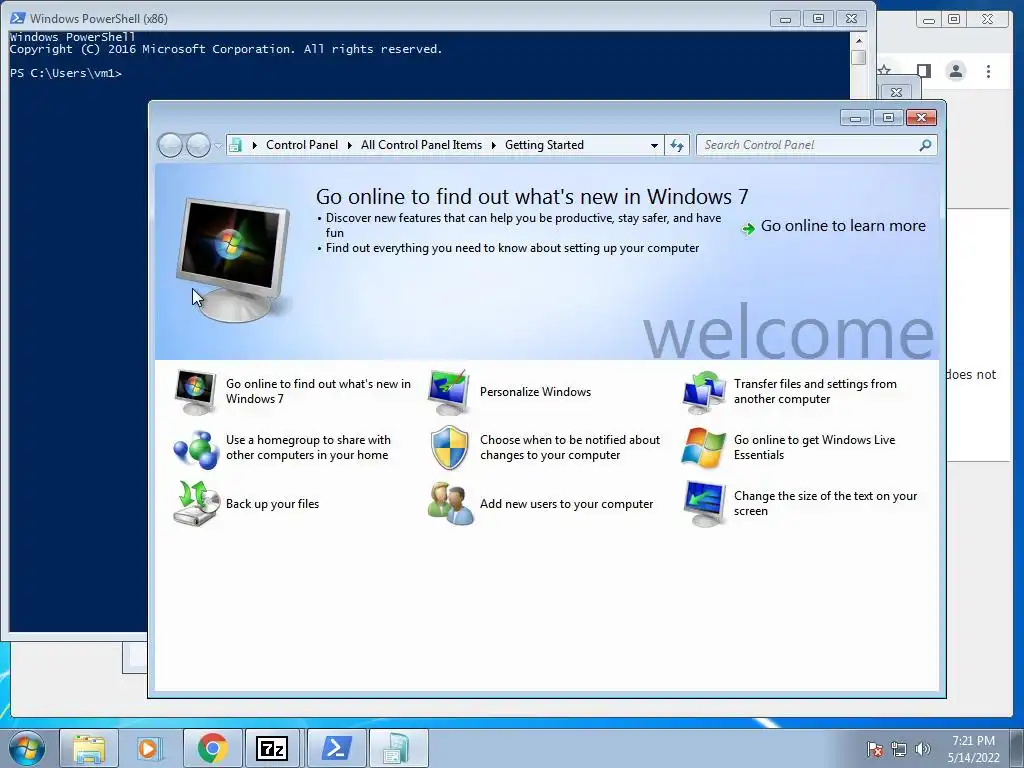Open the Chrome three-dot menu

click(988, 71)
